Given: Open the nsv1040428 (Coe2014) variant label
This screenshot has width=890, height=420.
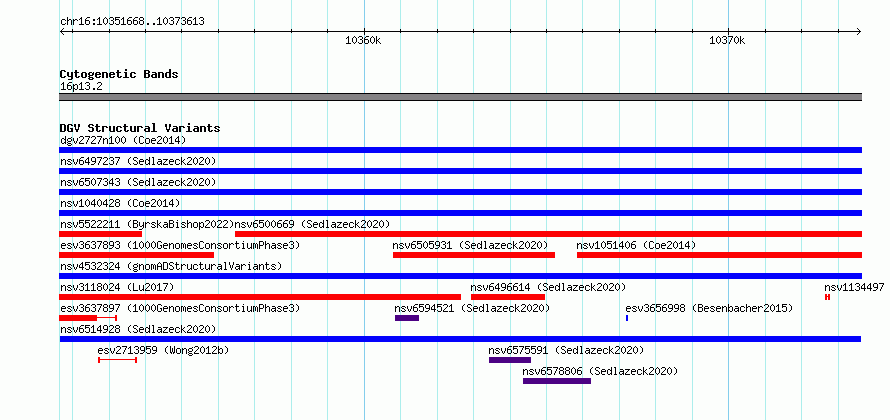Looking at the screenshot, I should (120, 203).
